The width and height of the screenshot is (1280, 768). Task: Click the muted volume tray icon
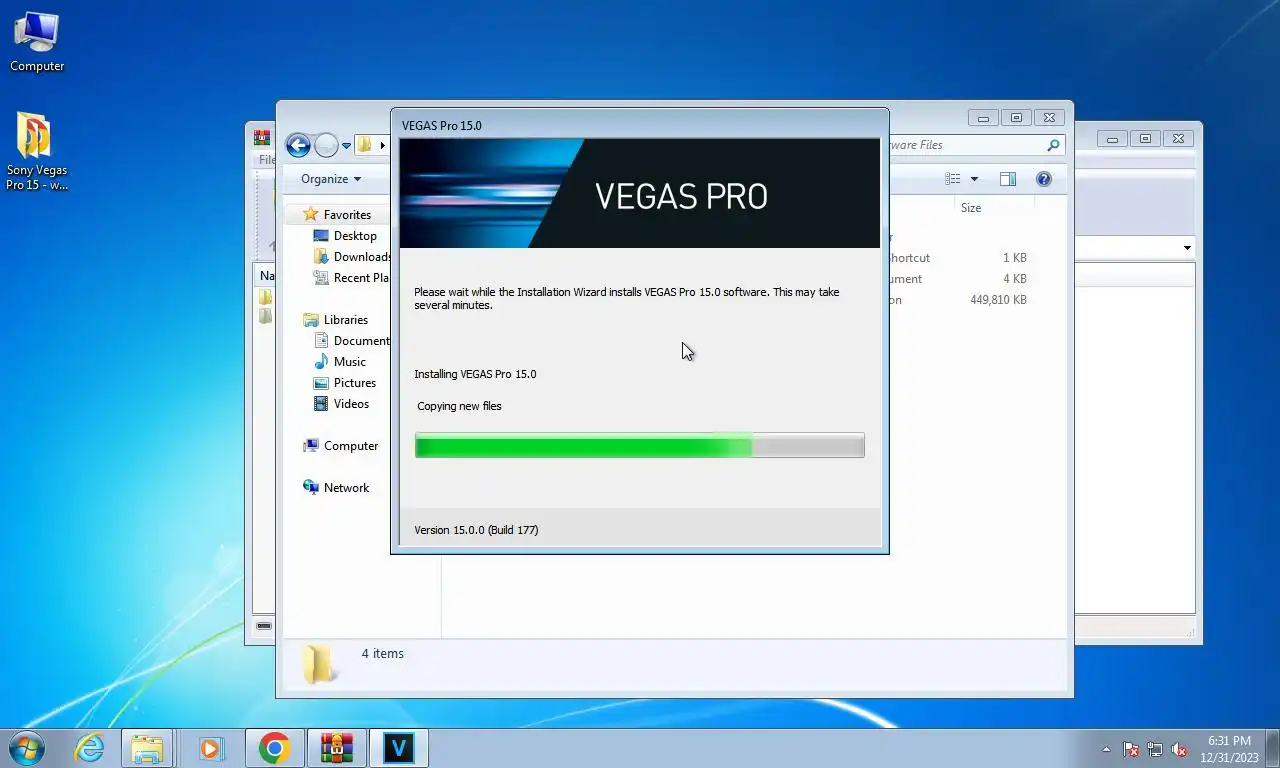point(1179,749)
